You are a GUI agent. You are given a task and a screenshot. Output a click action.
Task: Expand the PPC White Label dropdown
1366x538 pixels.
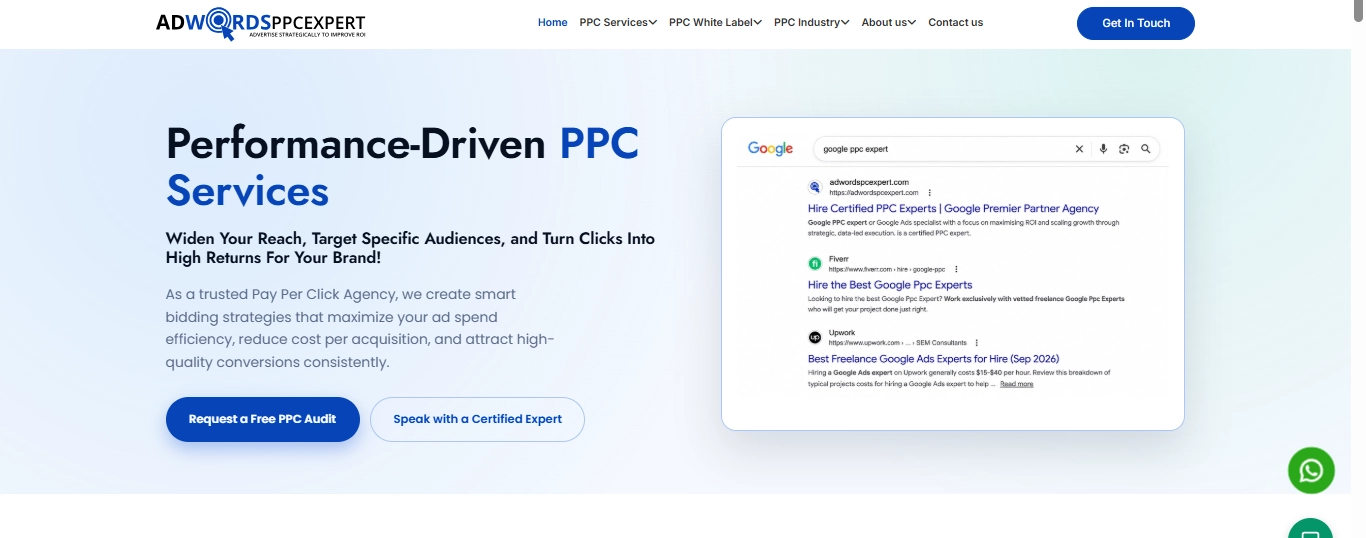[715, 22]
